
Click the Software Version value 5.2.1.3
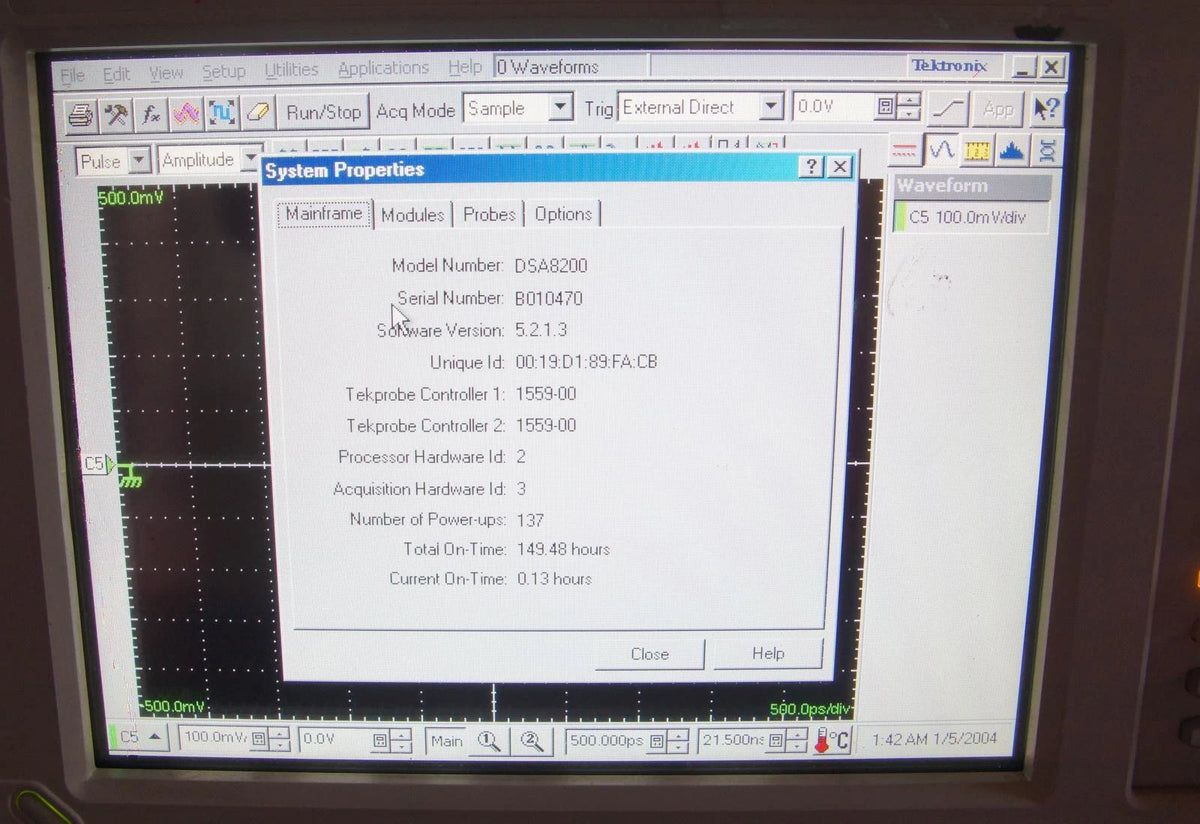(541, 330)
